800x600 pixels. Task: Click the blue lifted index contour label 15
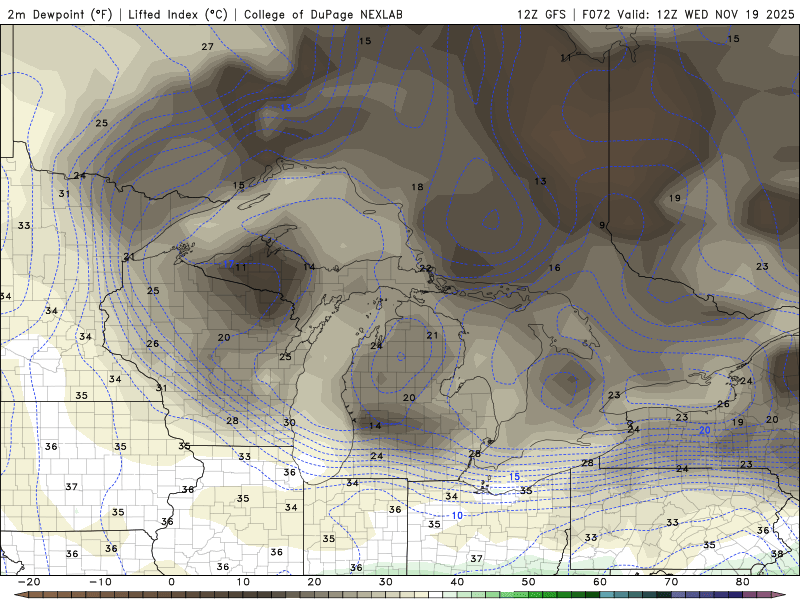point(514,477)
